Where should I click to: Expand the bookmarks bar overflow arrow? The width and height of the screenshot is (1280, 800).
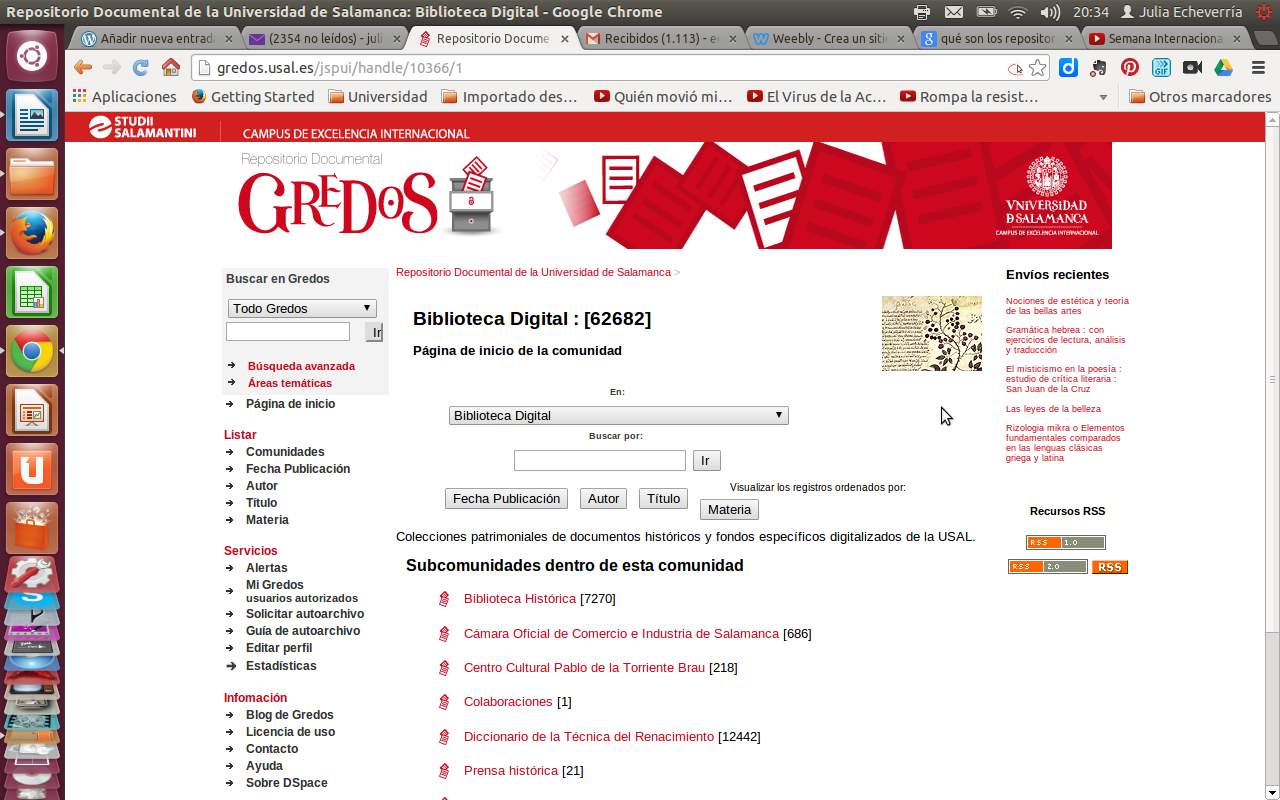[x=1103, y=97]
